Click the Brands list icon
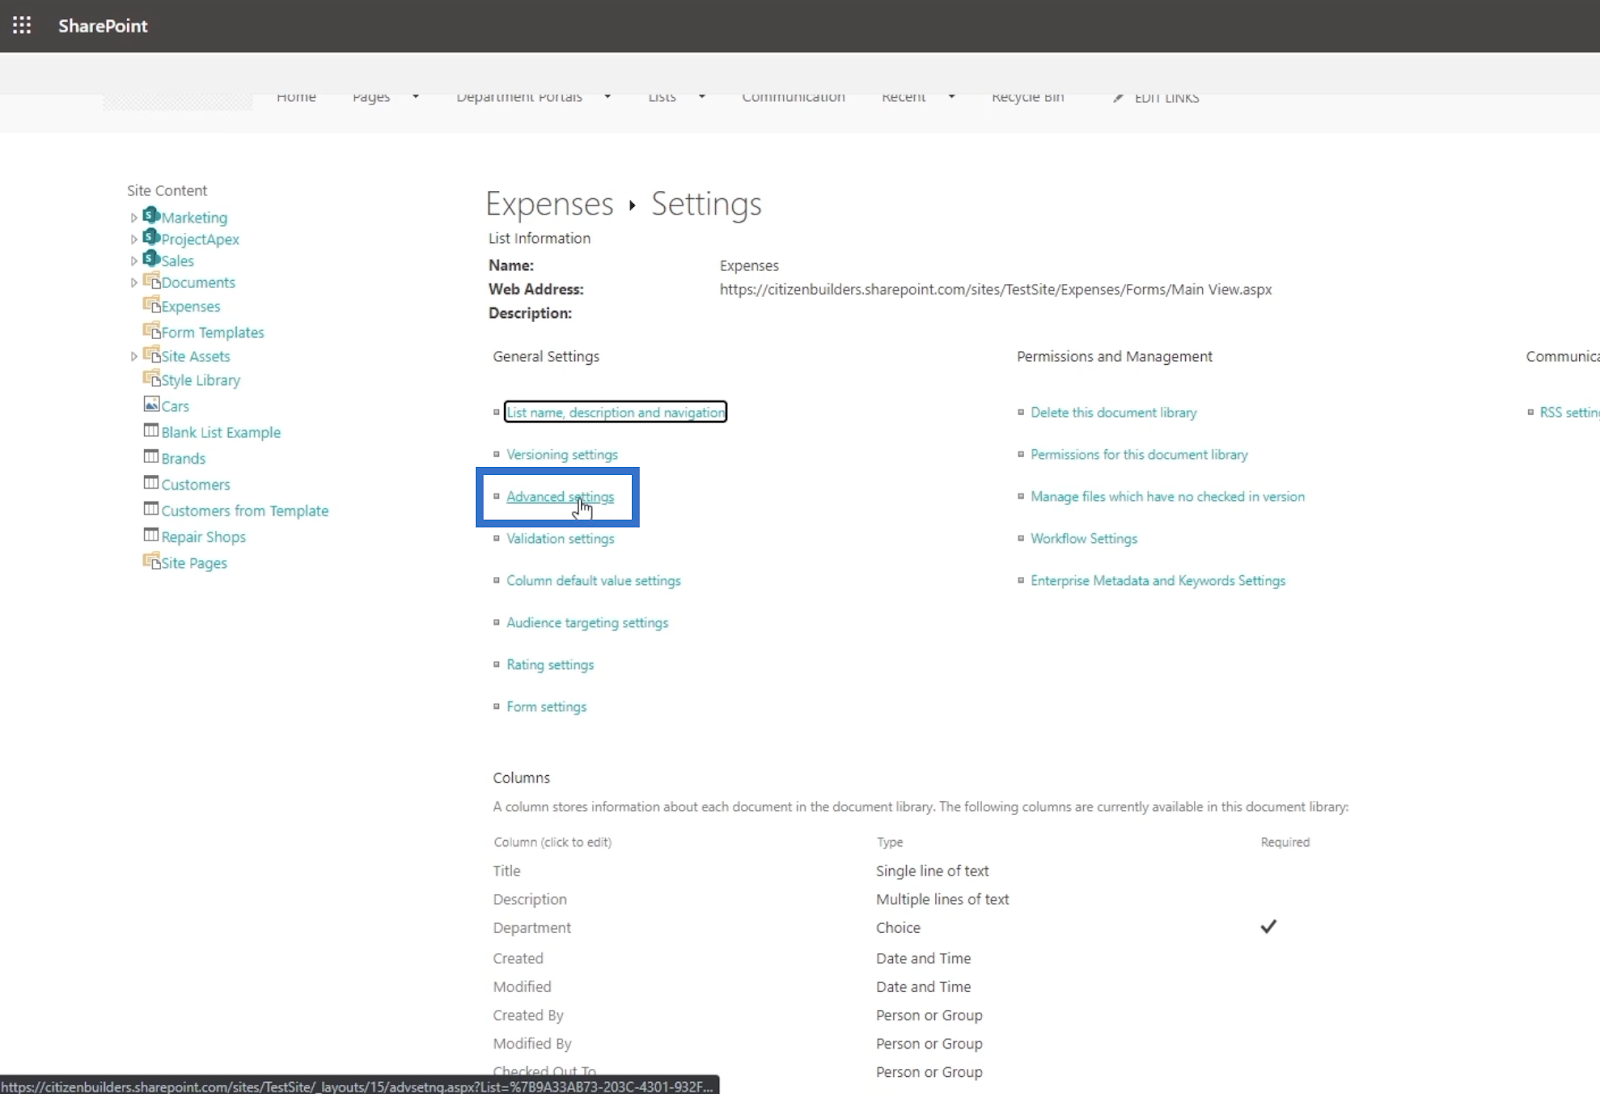The width and height of the screenshot is (1600, 1094). (152, 456)
